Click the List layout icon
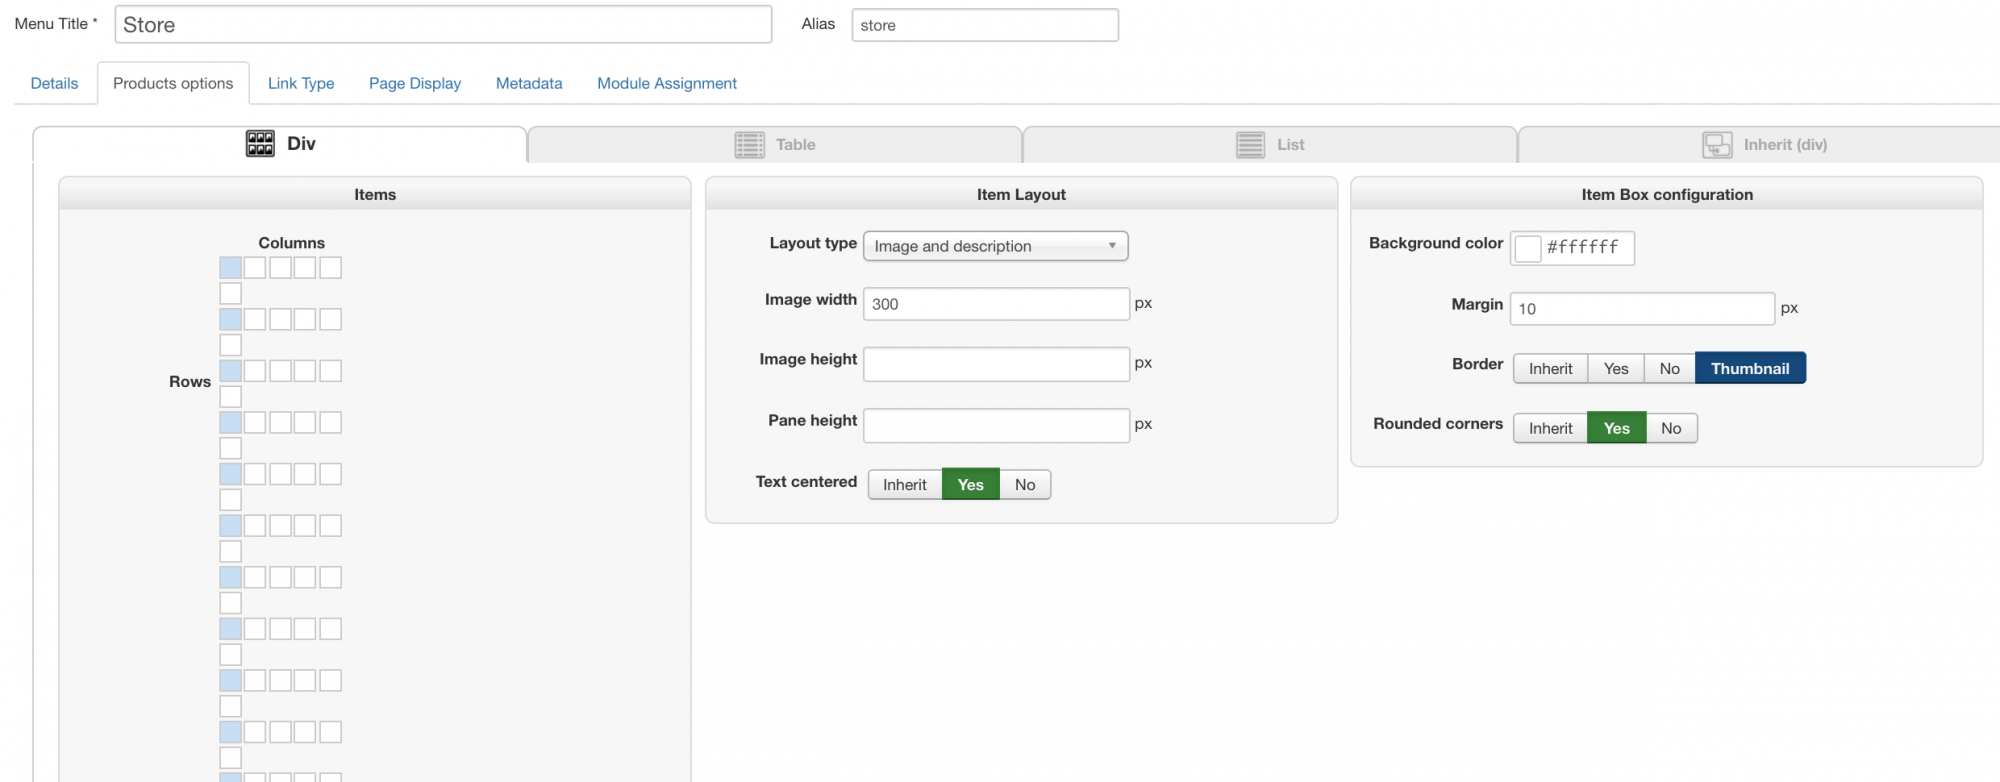 point(1250,145)
